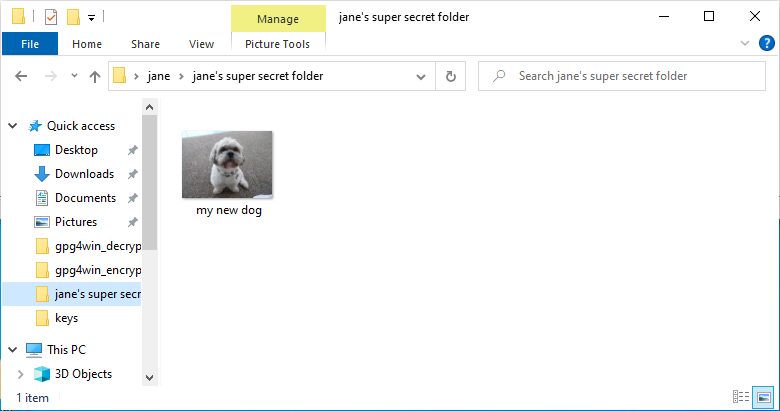The height and width of the screenshot is (411, 780).
Task: Click the Up one level arrow
Action: click(x=95, y=76)
